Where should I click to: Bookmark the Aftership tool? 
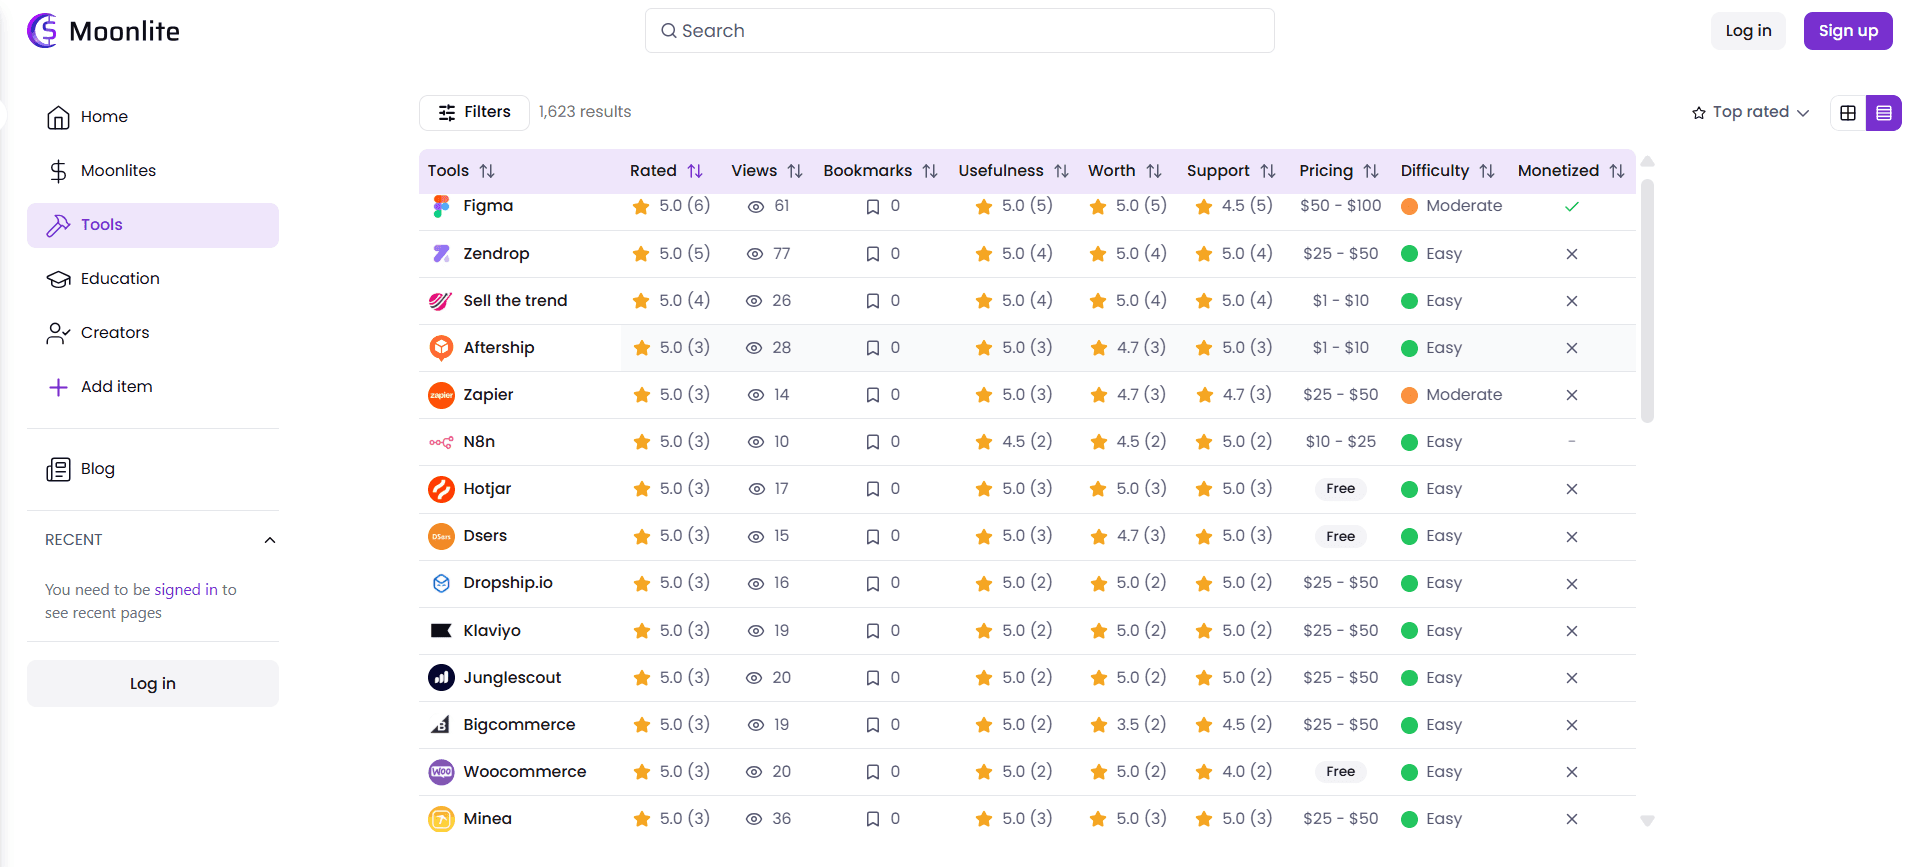pyautogui.click(x=873, y=348)
